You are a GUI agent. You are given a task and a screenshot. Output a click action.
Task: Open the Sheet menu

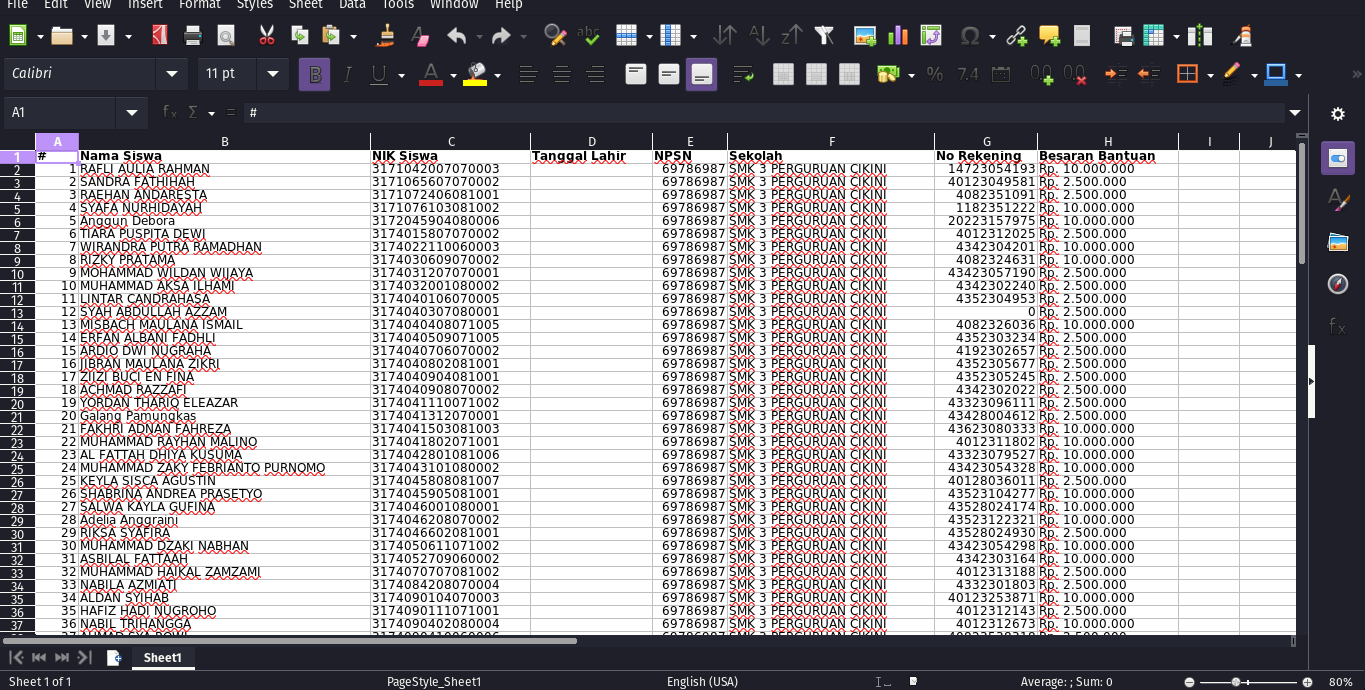tap(305, 5)
